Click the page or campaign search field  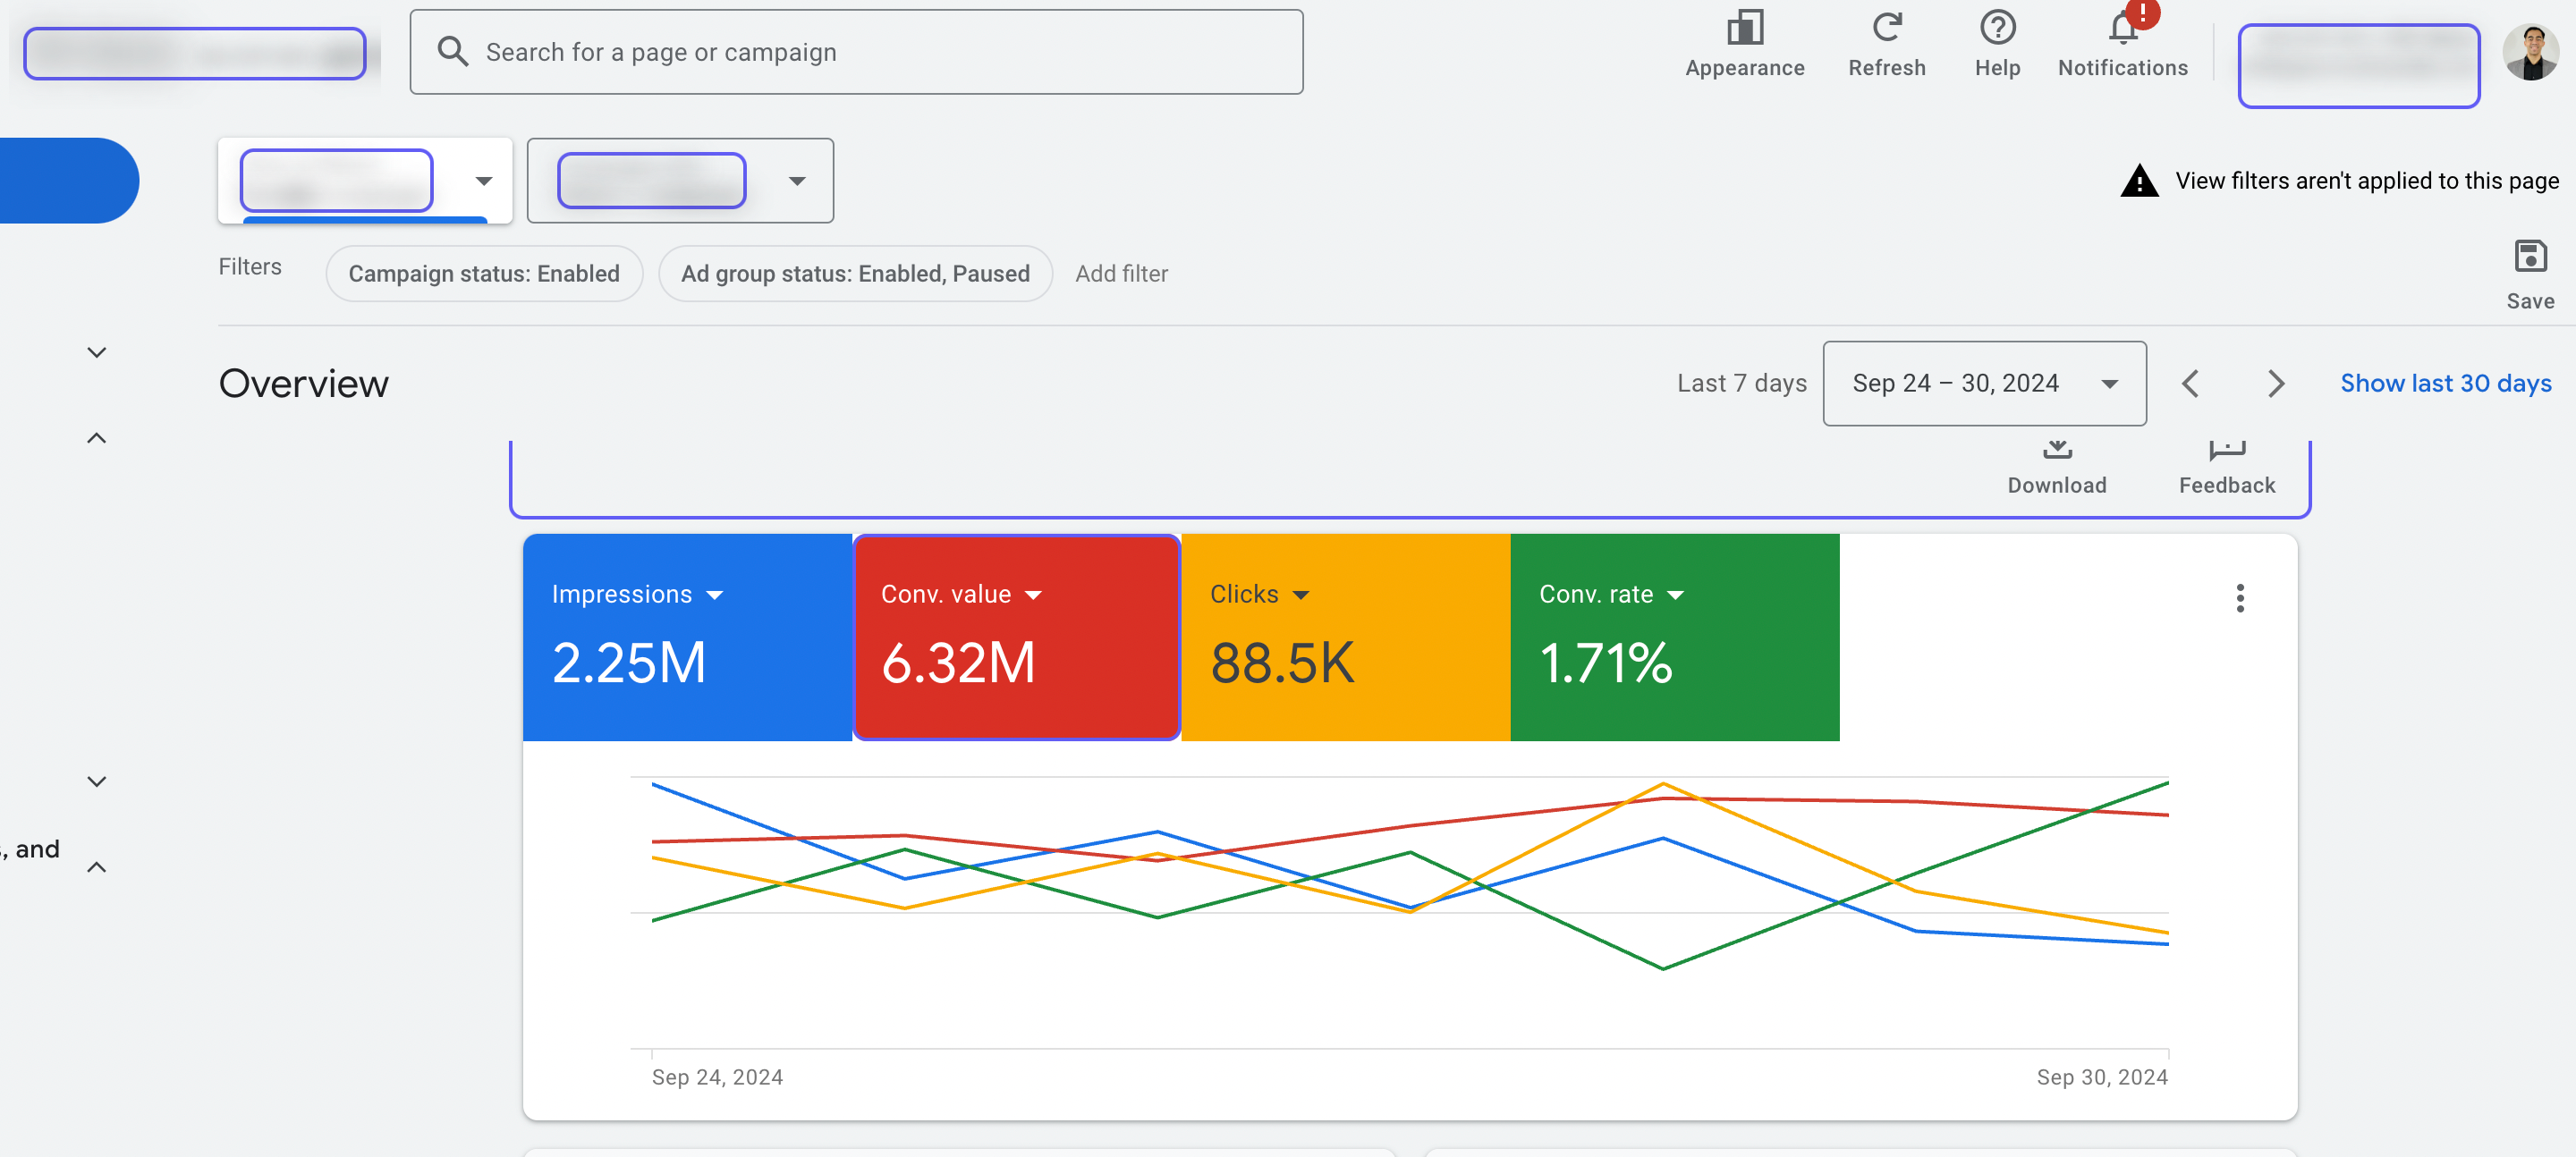[x=856, y=52]
